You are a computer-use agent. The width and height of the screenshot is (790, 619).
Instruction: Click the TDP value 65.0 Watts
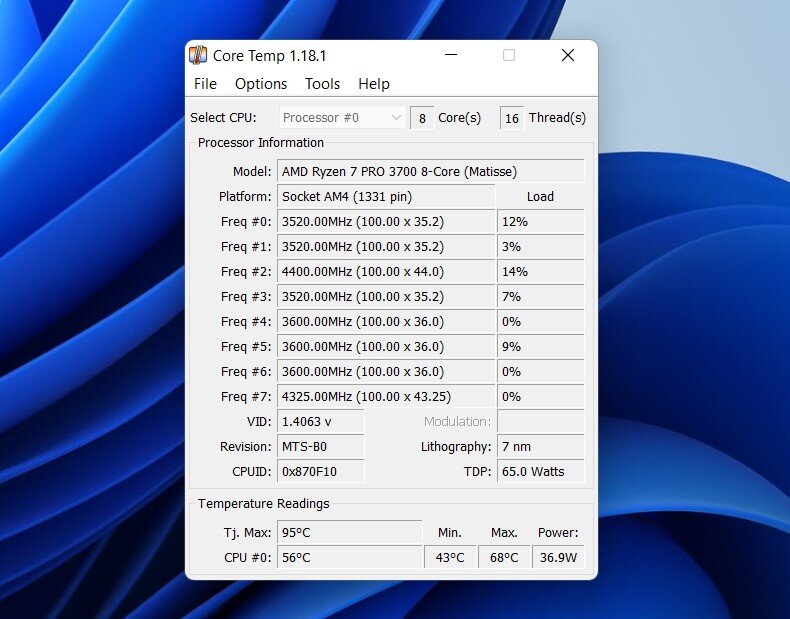541,471
